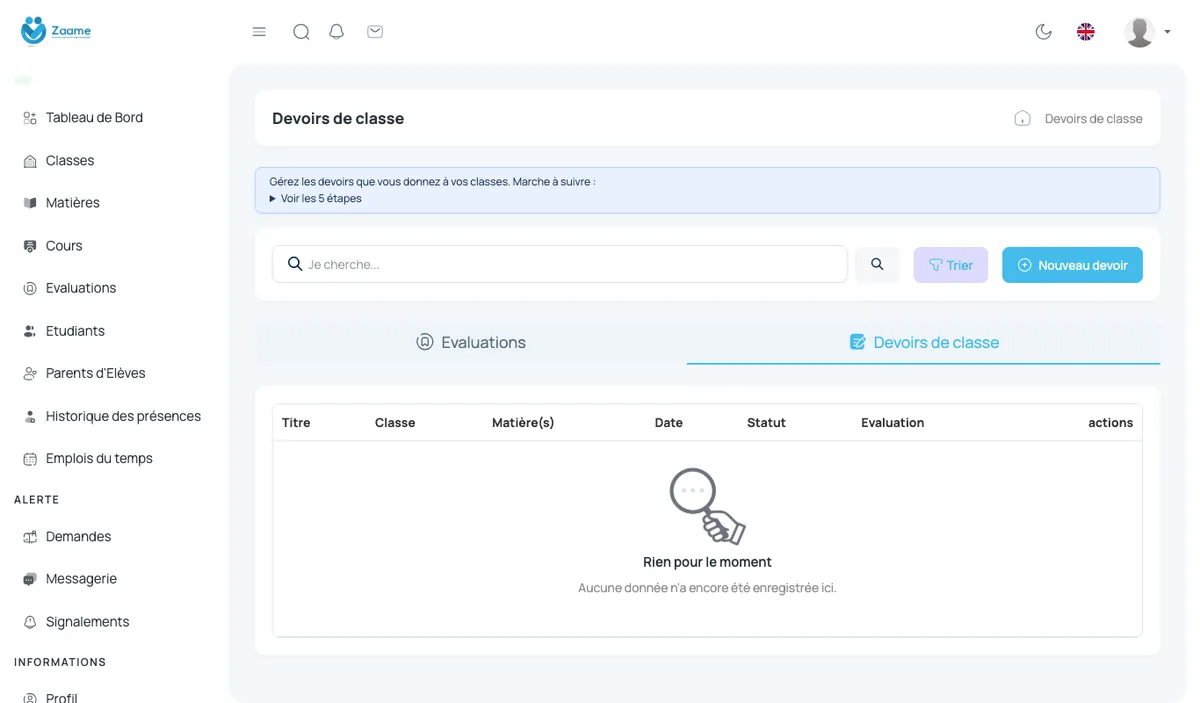
Task: Toggle dark mode with moon icon
Action: pos(1043,32)
